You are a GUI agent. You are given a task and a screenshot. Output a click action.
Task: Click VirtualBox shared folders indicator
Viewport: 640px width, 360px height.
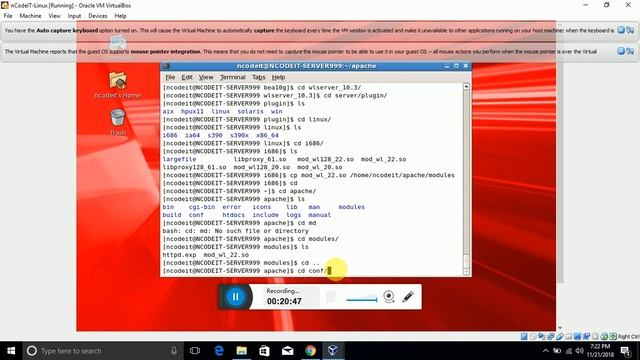[x=568, y=336]
